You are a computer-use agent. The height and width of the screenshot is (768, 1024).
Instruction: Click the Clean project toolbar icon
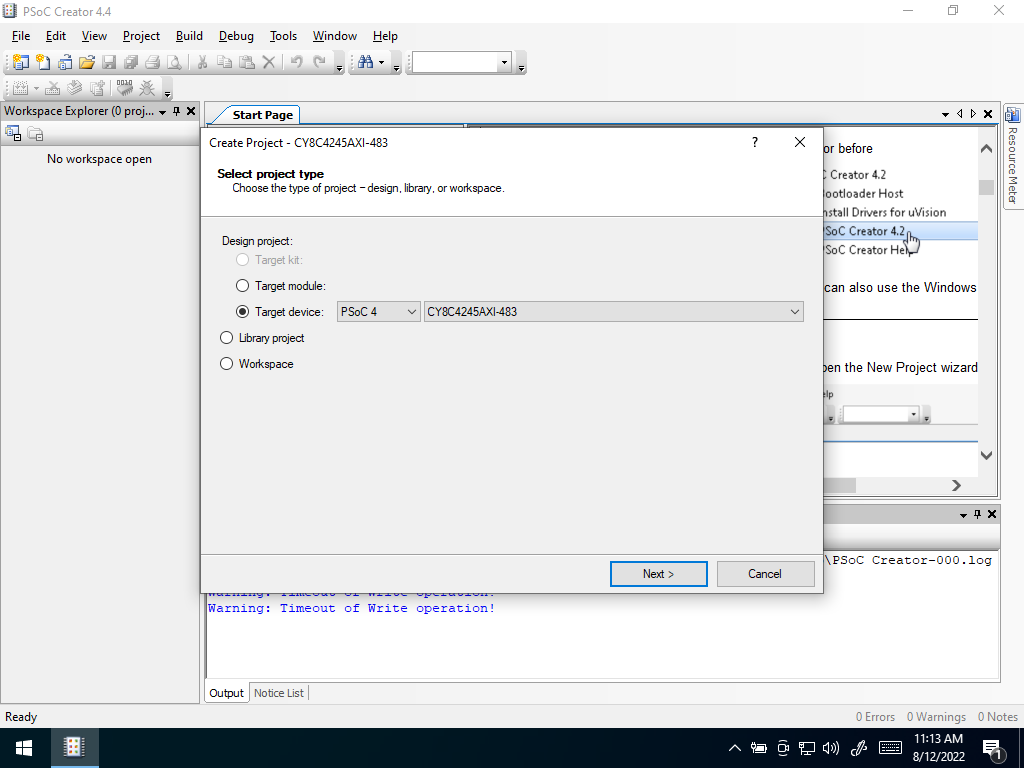tap(53, 88)
